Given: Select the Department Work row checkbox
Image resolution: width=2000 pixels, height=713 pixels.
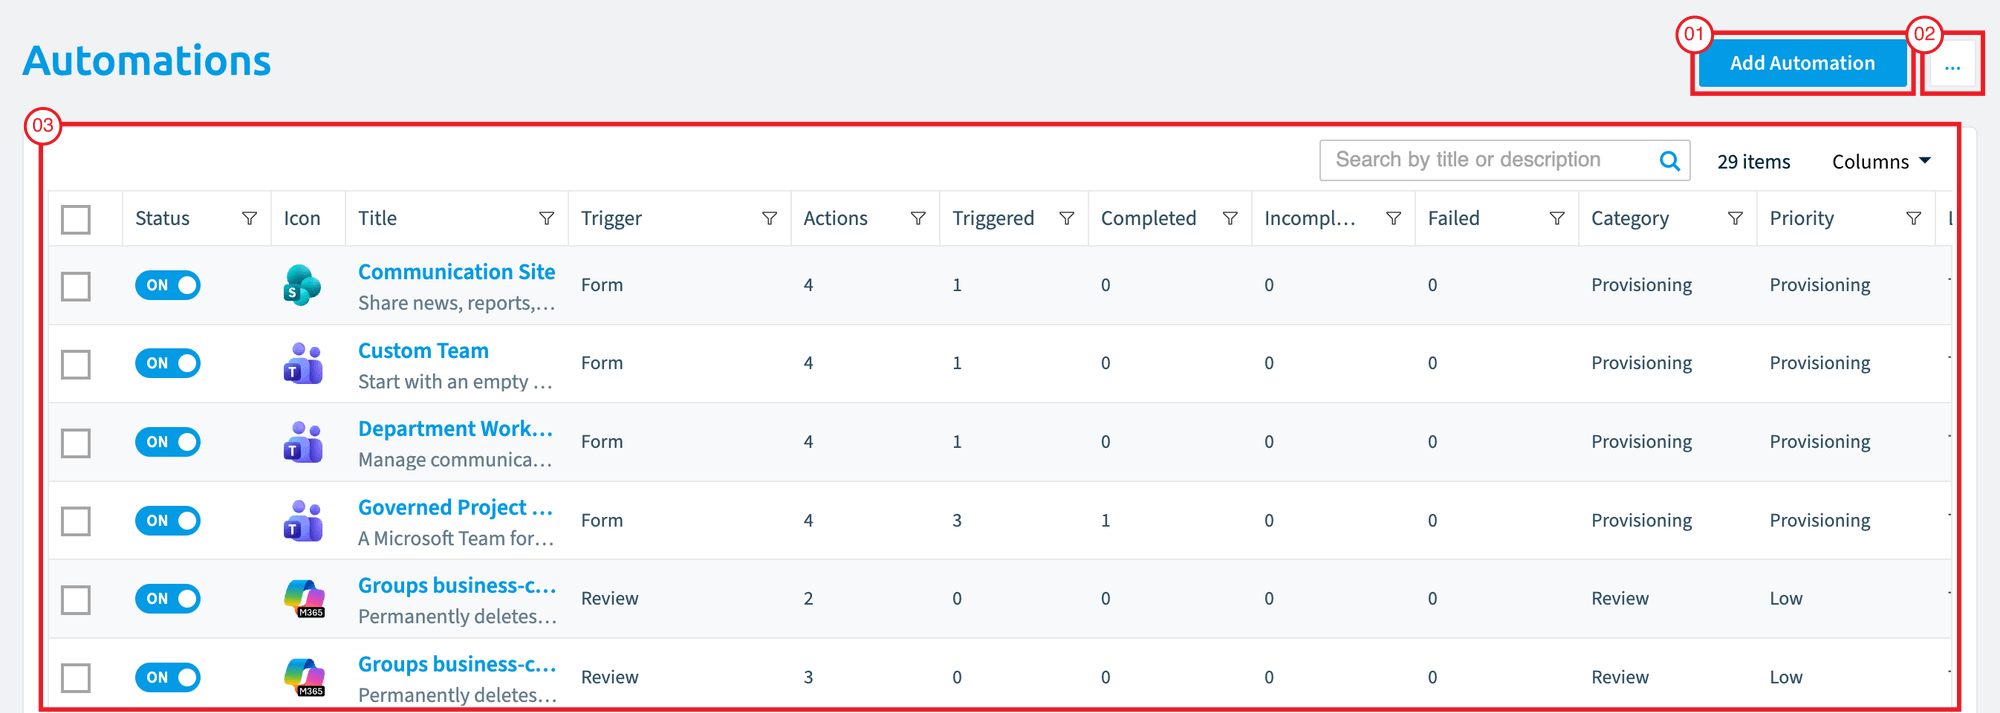Looking at the screenshot, I should [76, 442].
